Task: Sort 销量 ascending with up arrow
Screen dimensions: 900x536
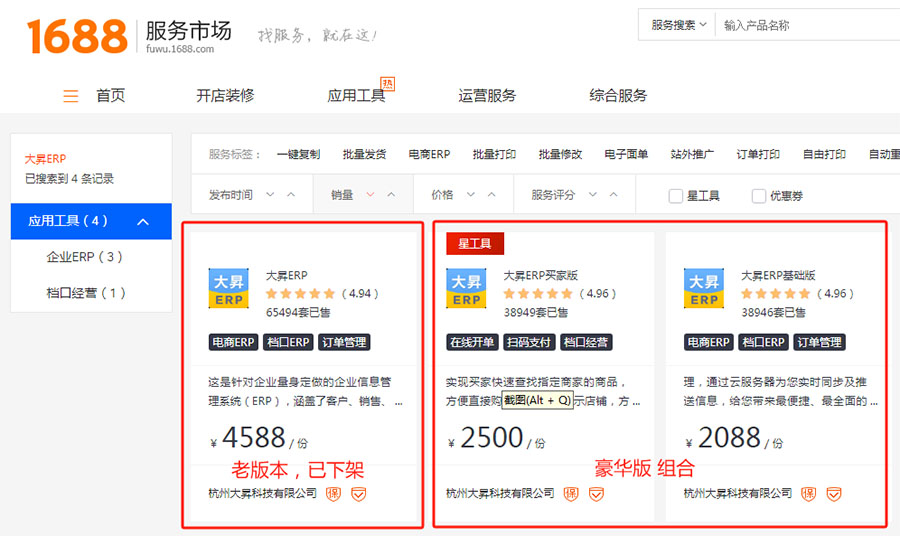Action: coord(391,195)
